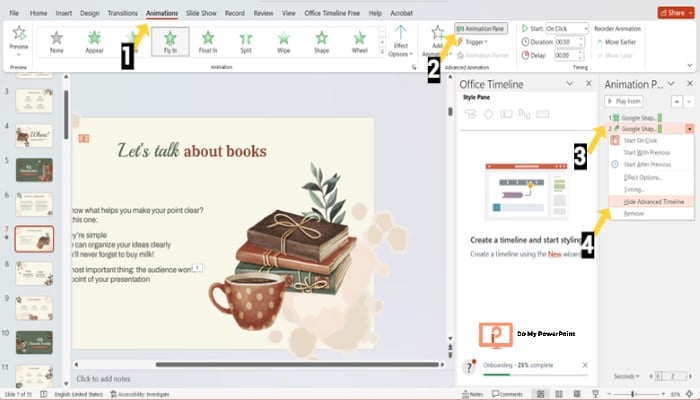
Task: Apply the Wipe animation effect
Action: (x=283, y=42)
